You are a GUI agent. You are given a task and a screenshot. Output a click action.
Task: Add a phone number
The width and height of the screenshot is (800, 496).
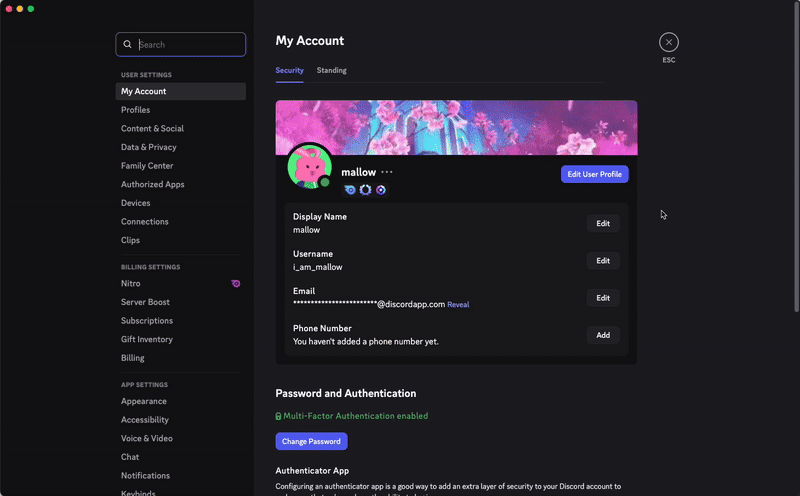602,335
